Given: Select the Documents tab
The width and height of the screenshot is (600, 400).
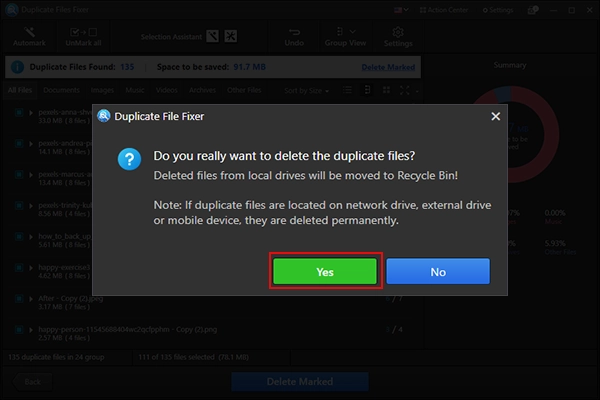Looking at the screenshot, I should [x=61, y=90].
